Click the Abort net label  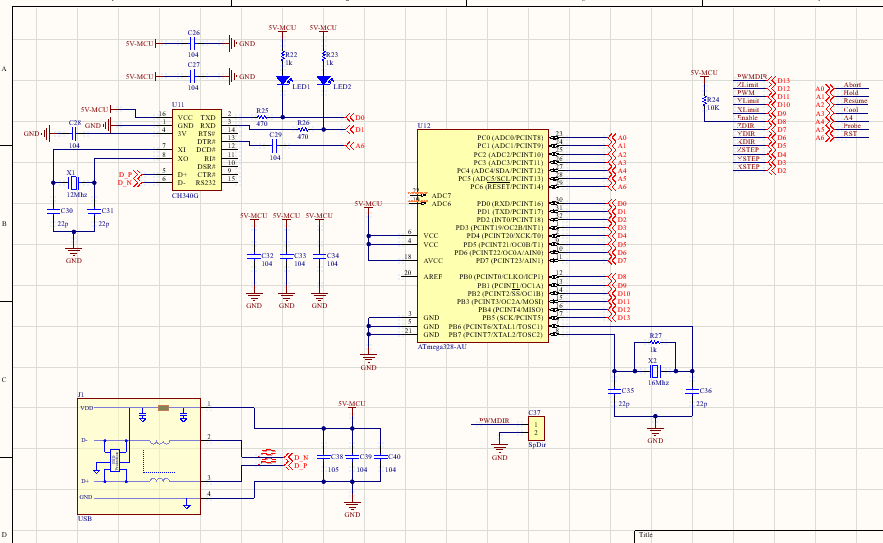[852, 84]
